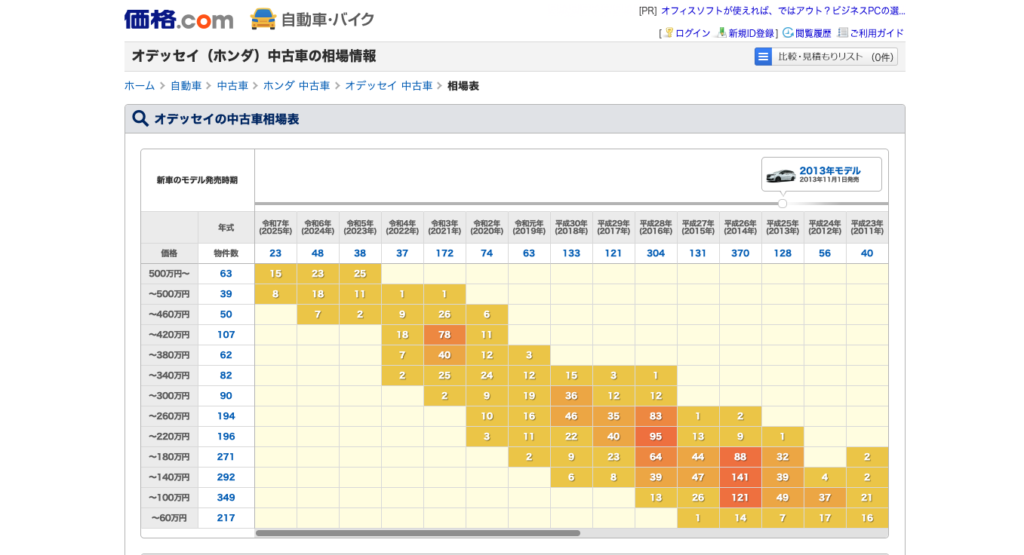Click cell 88 in the 〜180万円 row
This screenshot has height=555, width=1024.
pyautogui.click(x=740, y=457)
